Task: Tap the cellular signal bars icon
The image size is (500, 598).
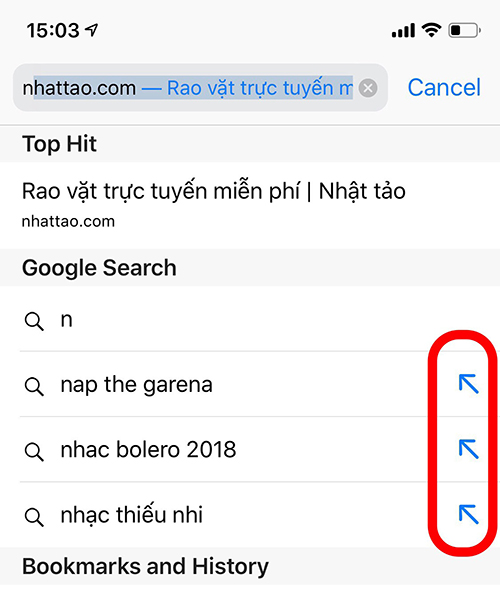Action: [x=403, y=31]
